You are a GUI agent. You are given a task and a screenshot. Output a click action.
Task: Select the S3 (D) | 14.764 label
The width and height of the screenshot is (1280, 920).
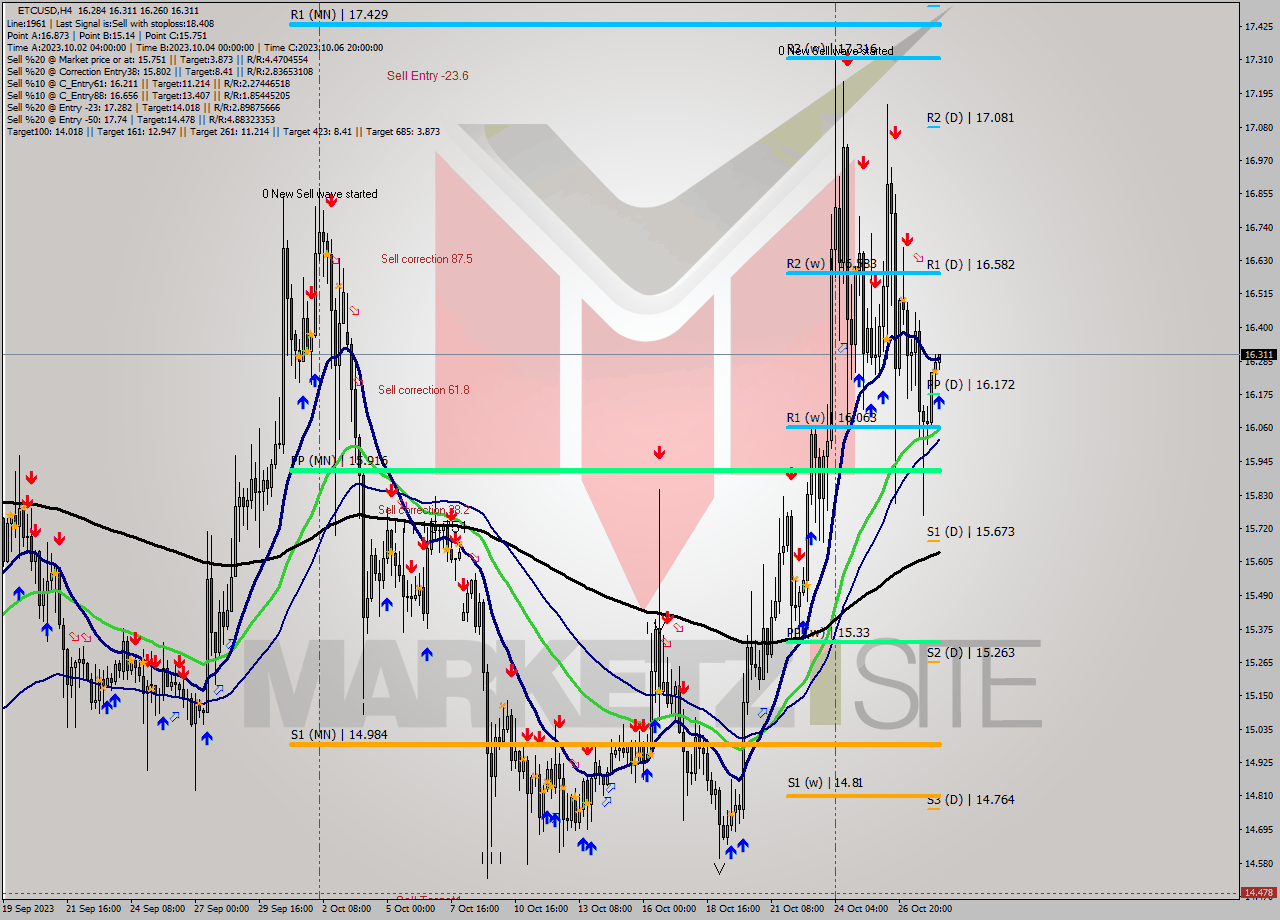pos(970,800)
